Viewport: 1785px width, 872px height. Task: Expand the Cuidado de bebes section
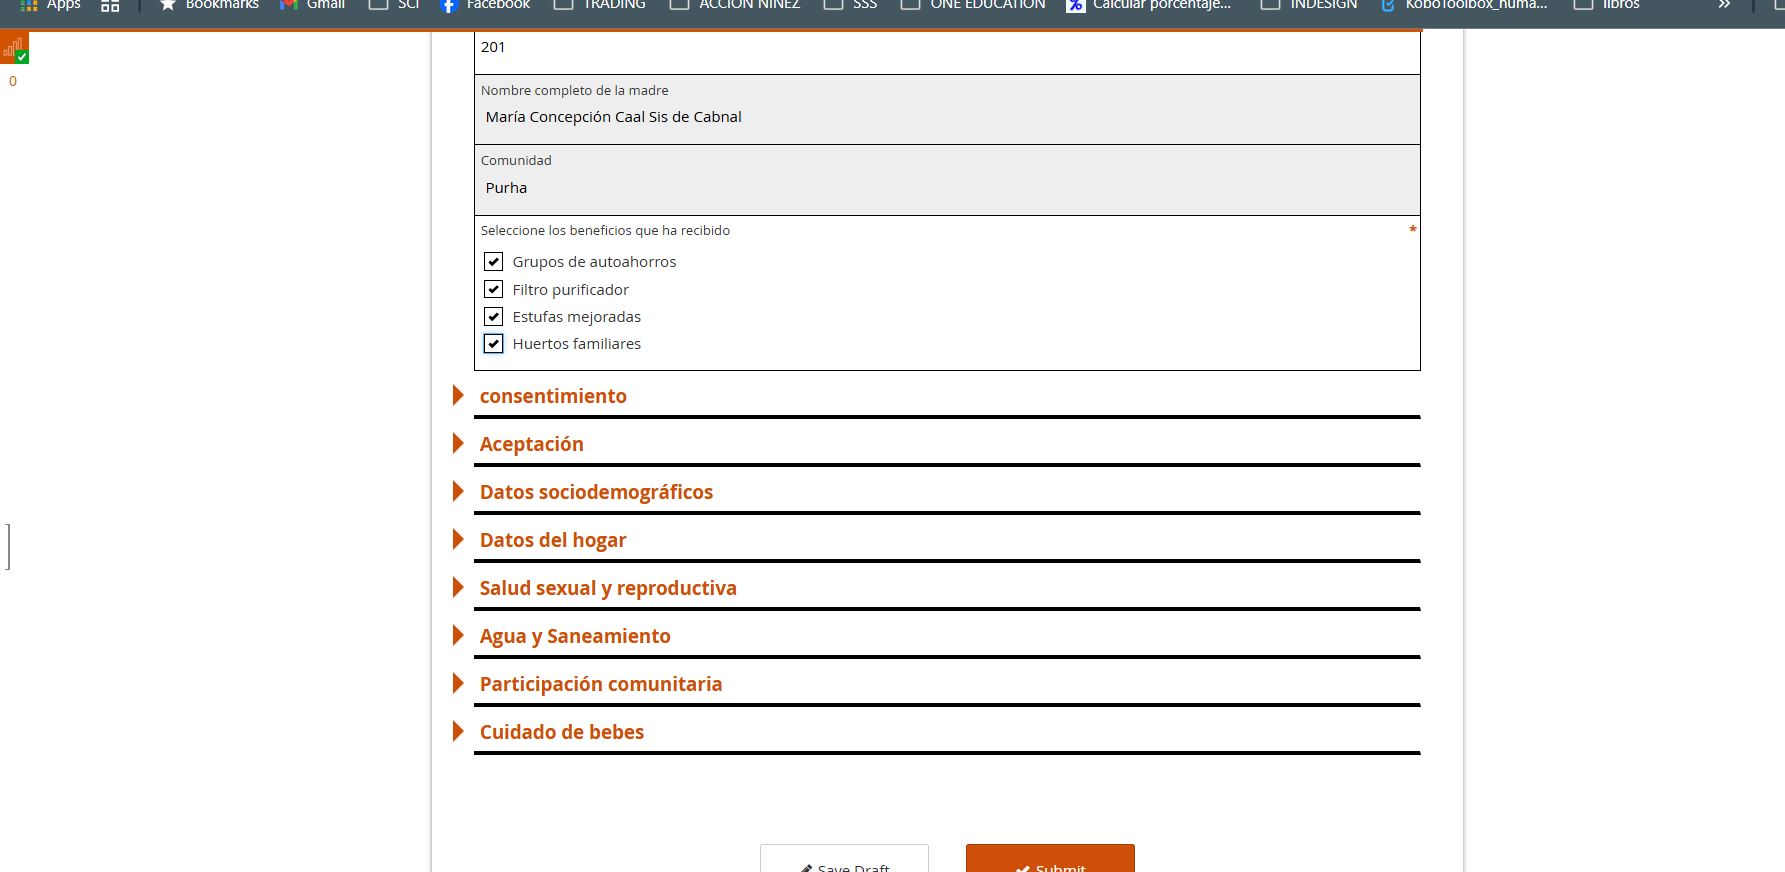point(562,732)
